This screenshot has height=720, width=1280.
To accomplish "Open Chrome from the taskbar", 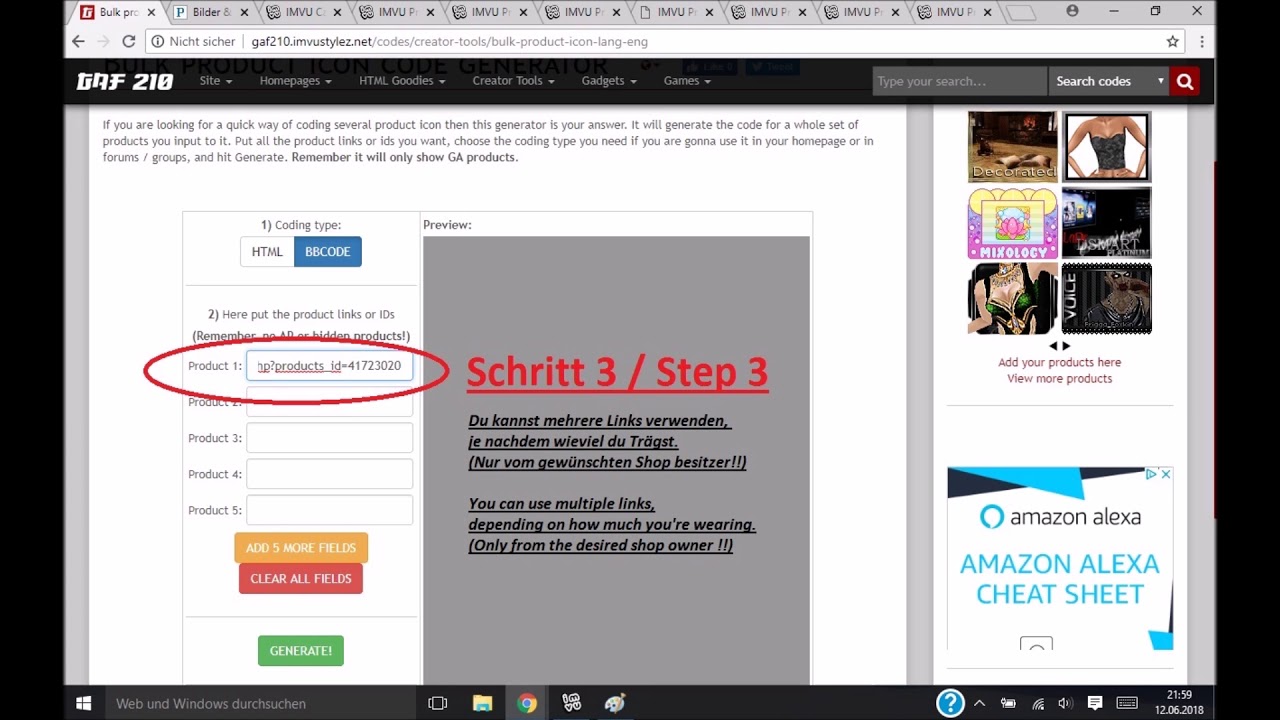I will click(527, 703).
